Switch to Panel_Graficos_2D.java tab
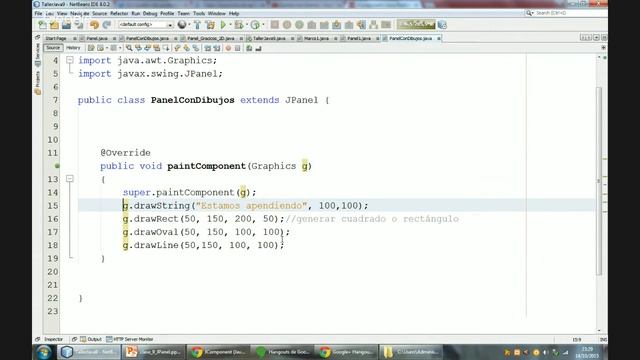Image resolution: width=640 pixels, height=360 pixels. [211, 38]
